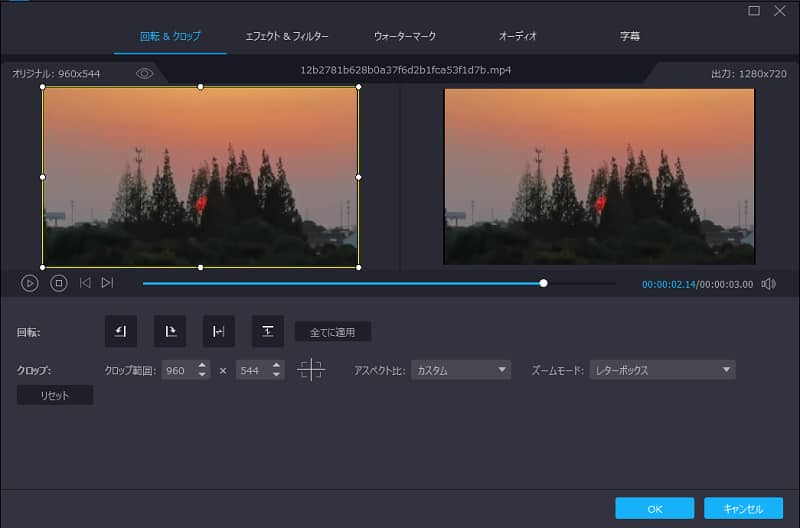
Task: Increase crop width value
Action: coord(202,365)
